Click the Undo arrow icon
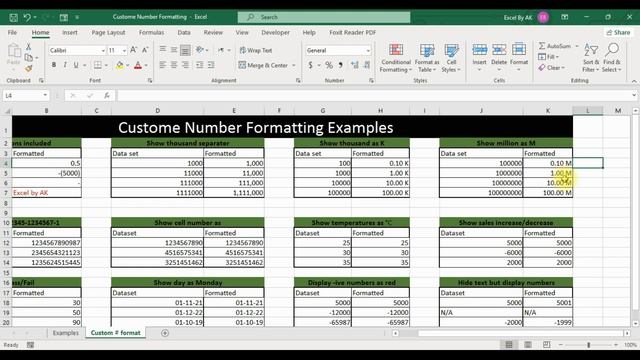Viewport: 640px width, 360px height. (x=27, y=17)
